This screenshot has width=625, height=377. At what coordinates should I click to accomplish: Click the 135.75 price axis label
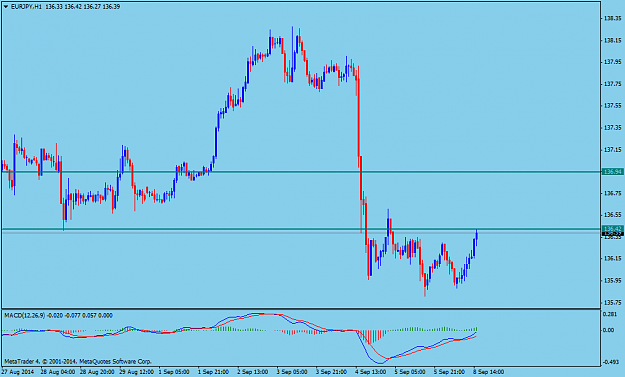(x=613, y=302)
